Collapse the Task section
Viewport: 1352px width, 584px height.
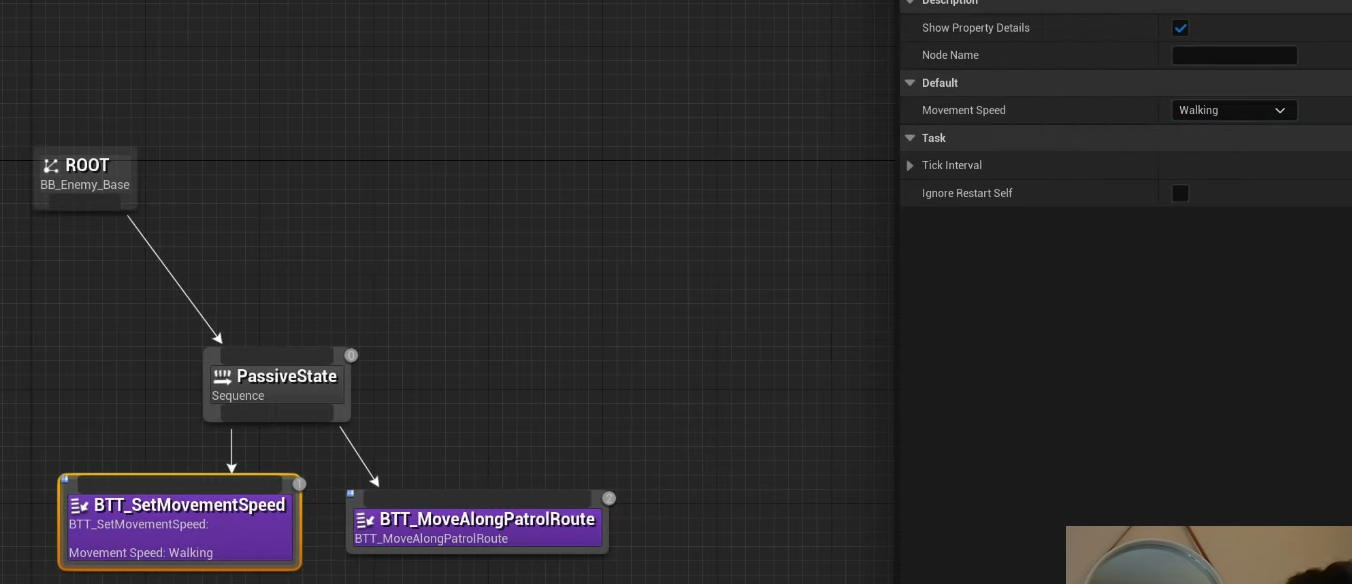(910, 138)
